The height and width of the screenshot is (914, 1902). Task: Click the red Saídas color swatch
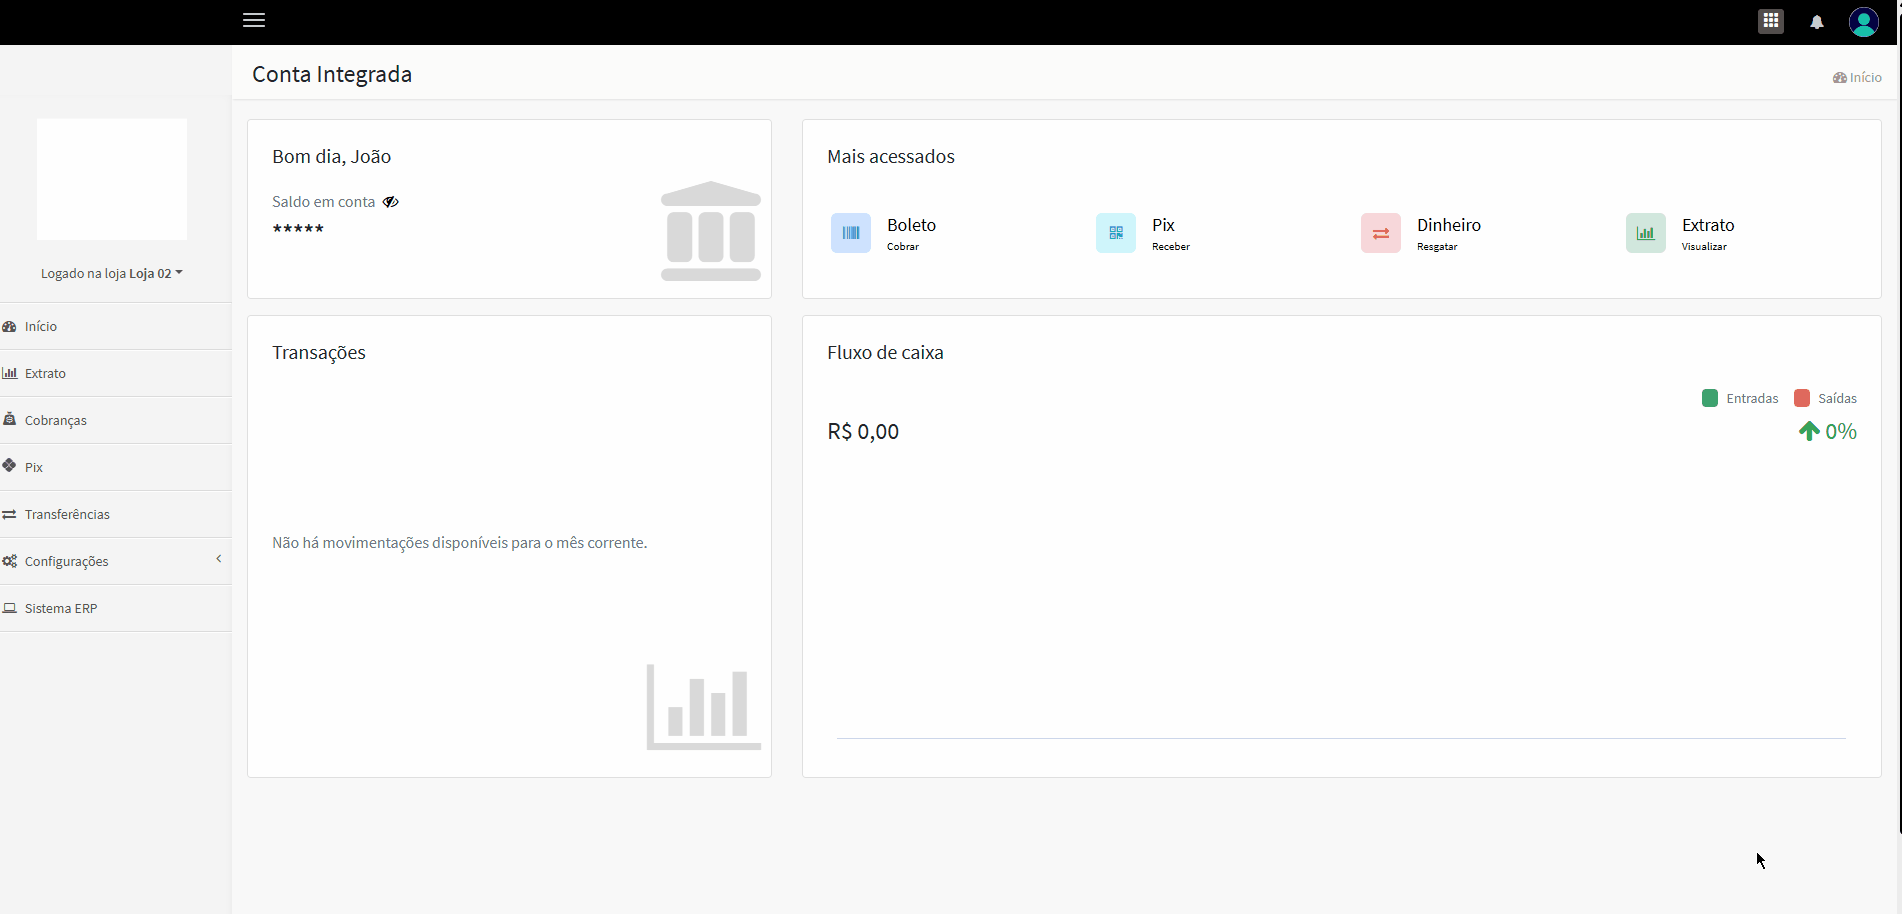pos(1802,398)
